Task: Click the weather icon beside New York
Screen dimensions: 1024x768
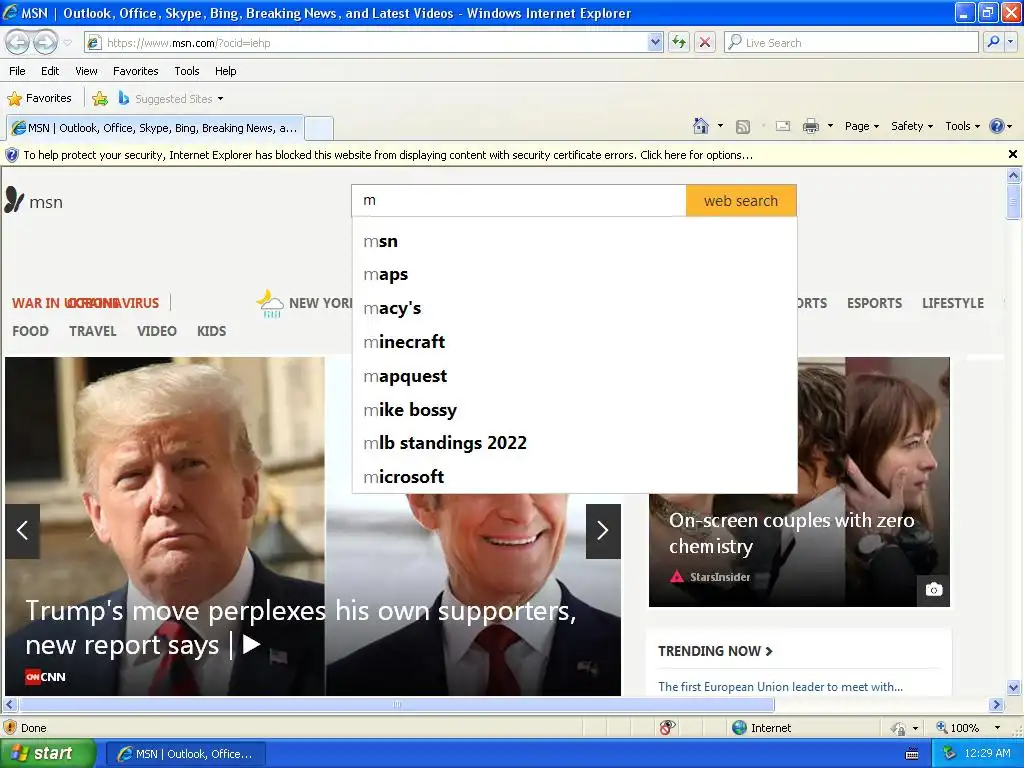Action: (270, 303)
